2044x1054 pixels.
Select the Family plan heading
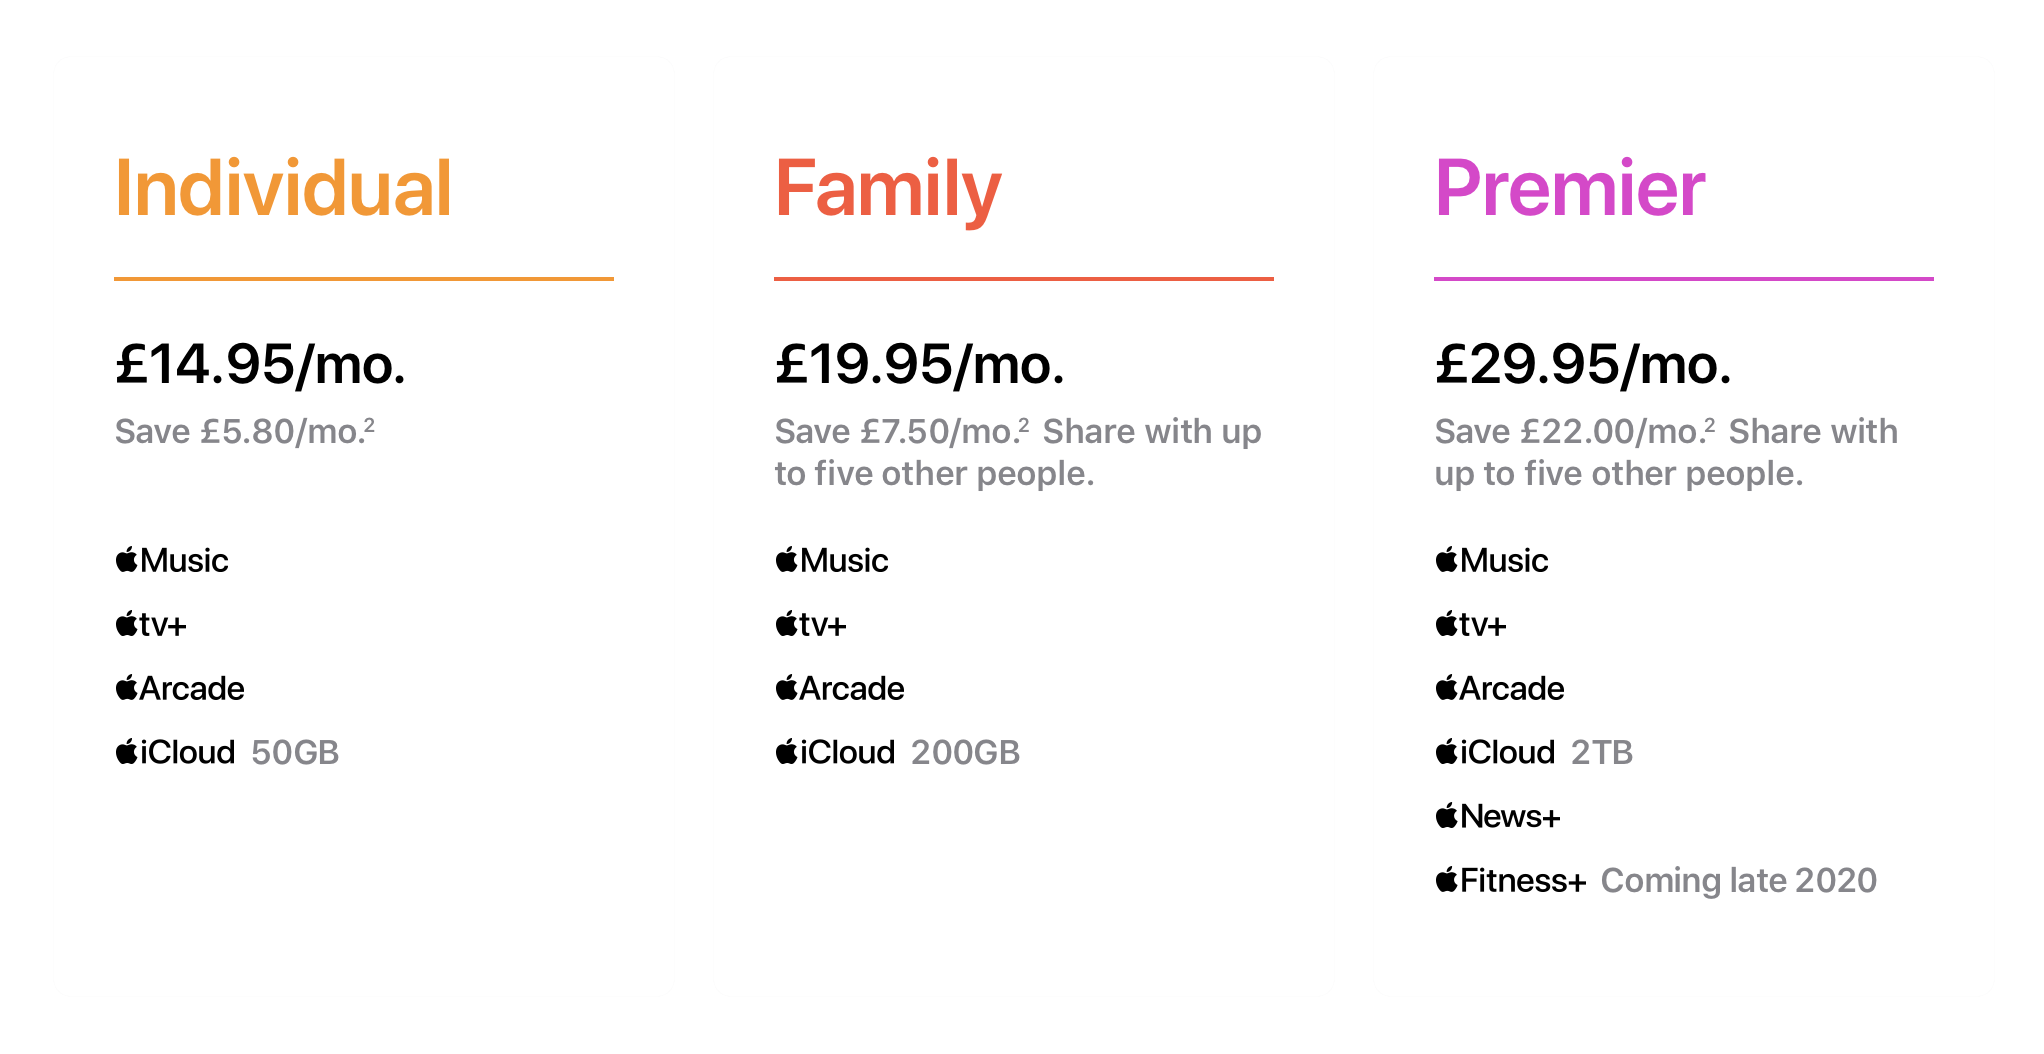[888, 190]
